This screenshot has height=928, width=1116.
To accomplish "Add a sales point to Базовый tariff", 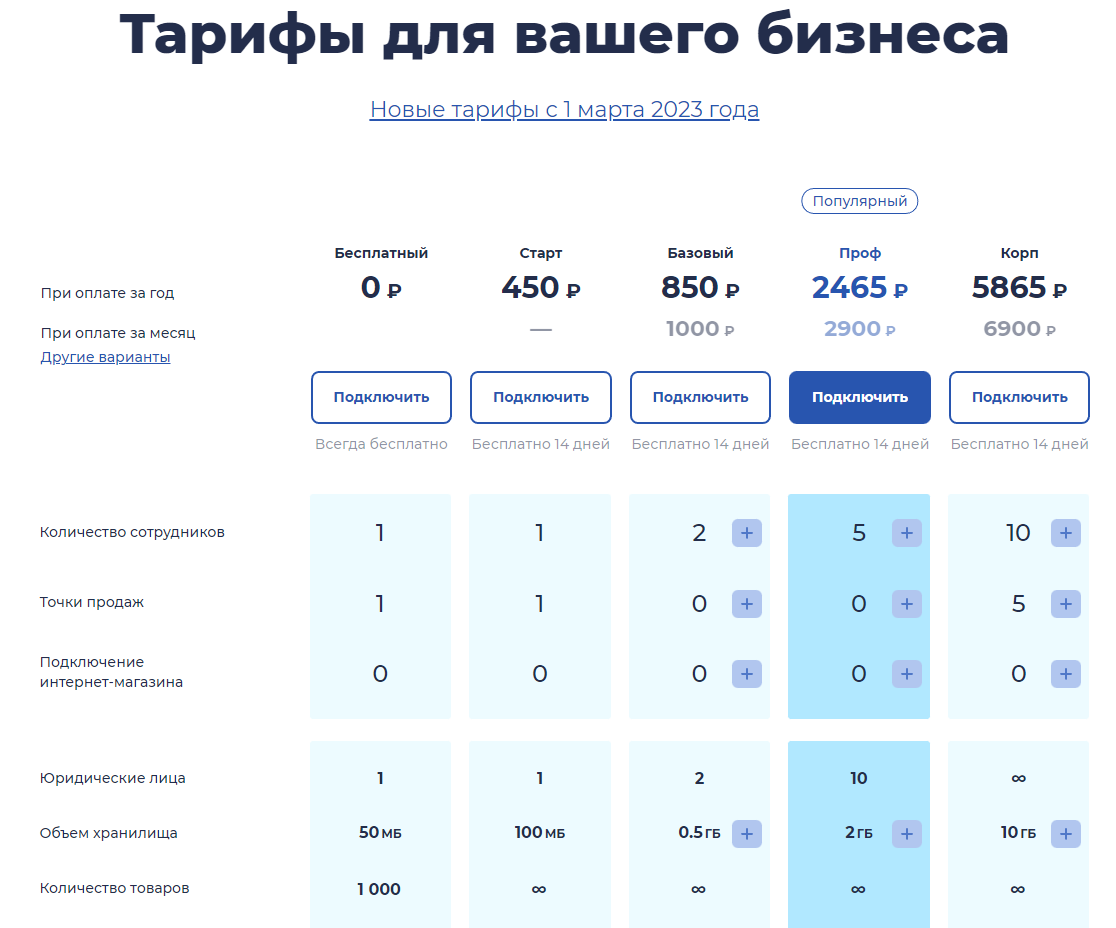I will click(746, 604).
